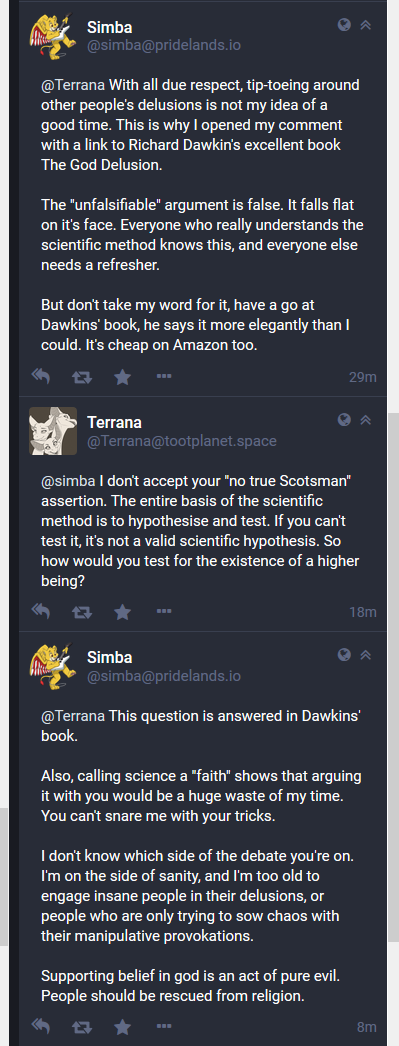Boost Terrana's 18m post
399x1046 pixels.
(x=82, y=612)
